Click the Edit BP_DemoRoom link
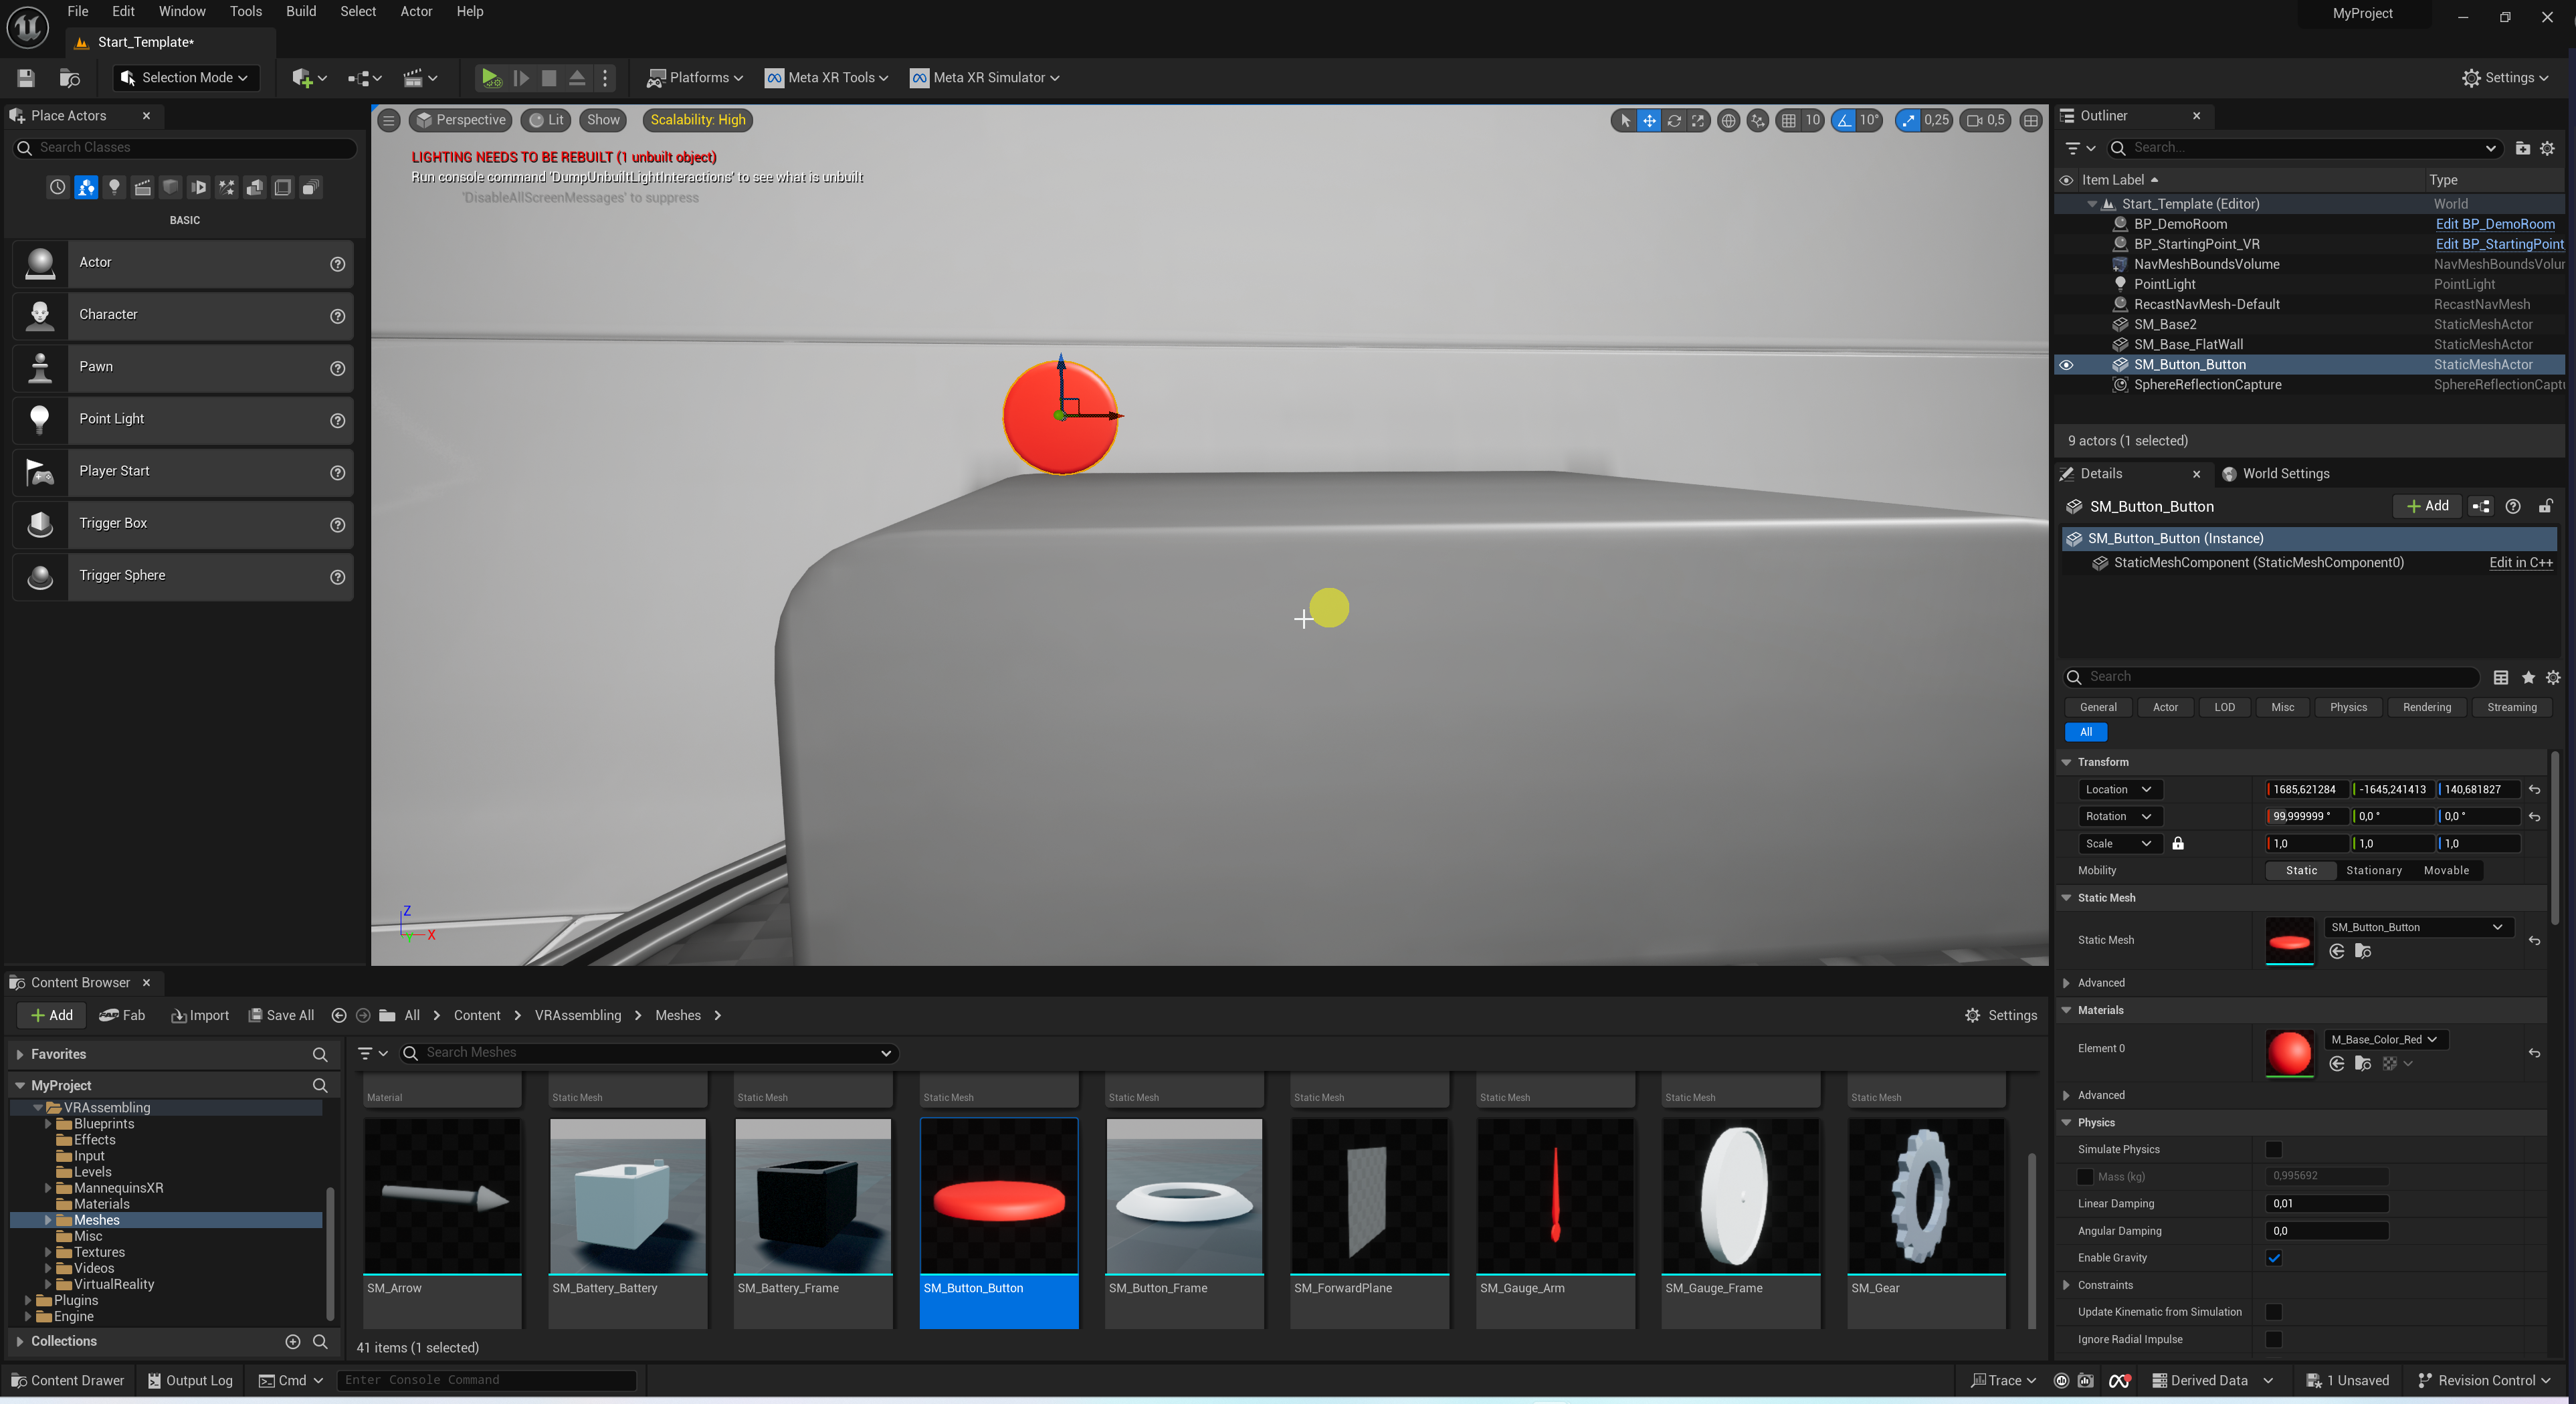 coord(2494,224)
